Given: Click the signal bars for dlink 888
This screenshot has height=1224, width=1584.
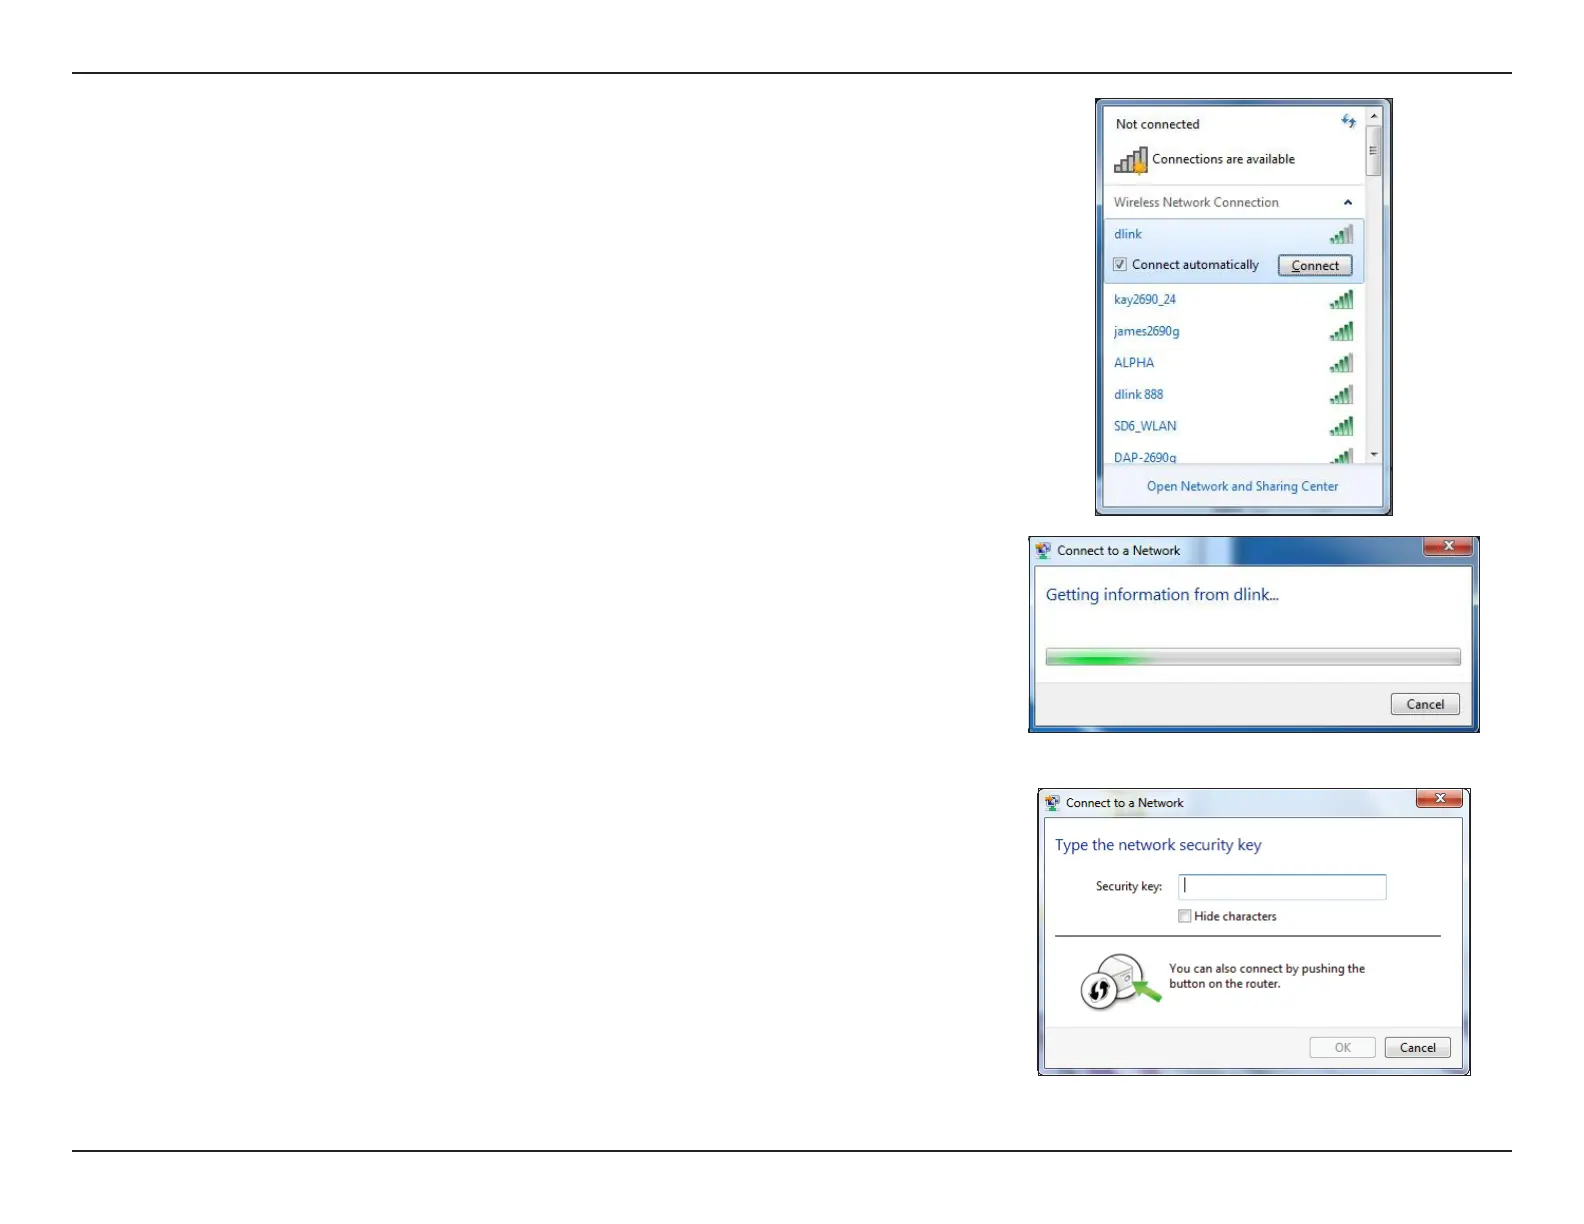Looking at the screenshot, I should tap(1341, 395).
